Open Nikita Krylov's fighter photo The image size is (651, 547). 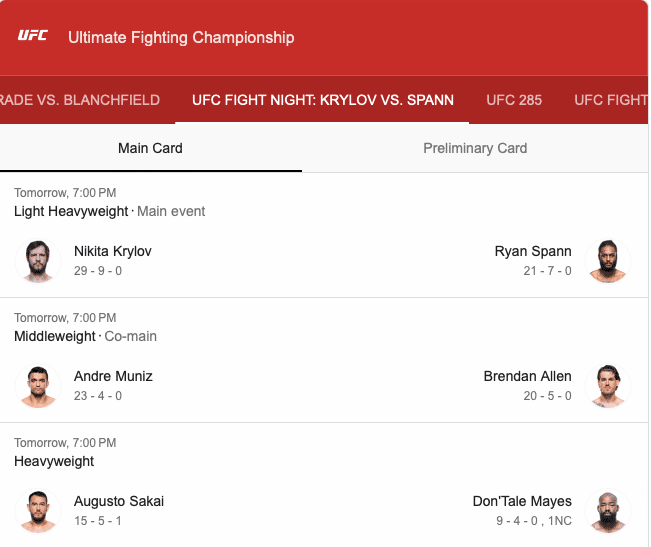(x=38, y=261)
